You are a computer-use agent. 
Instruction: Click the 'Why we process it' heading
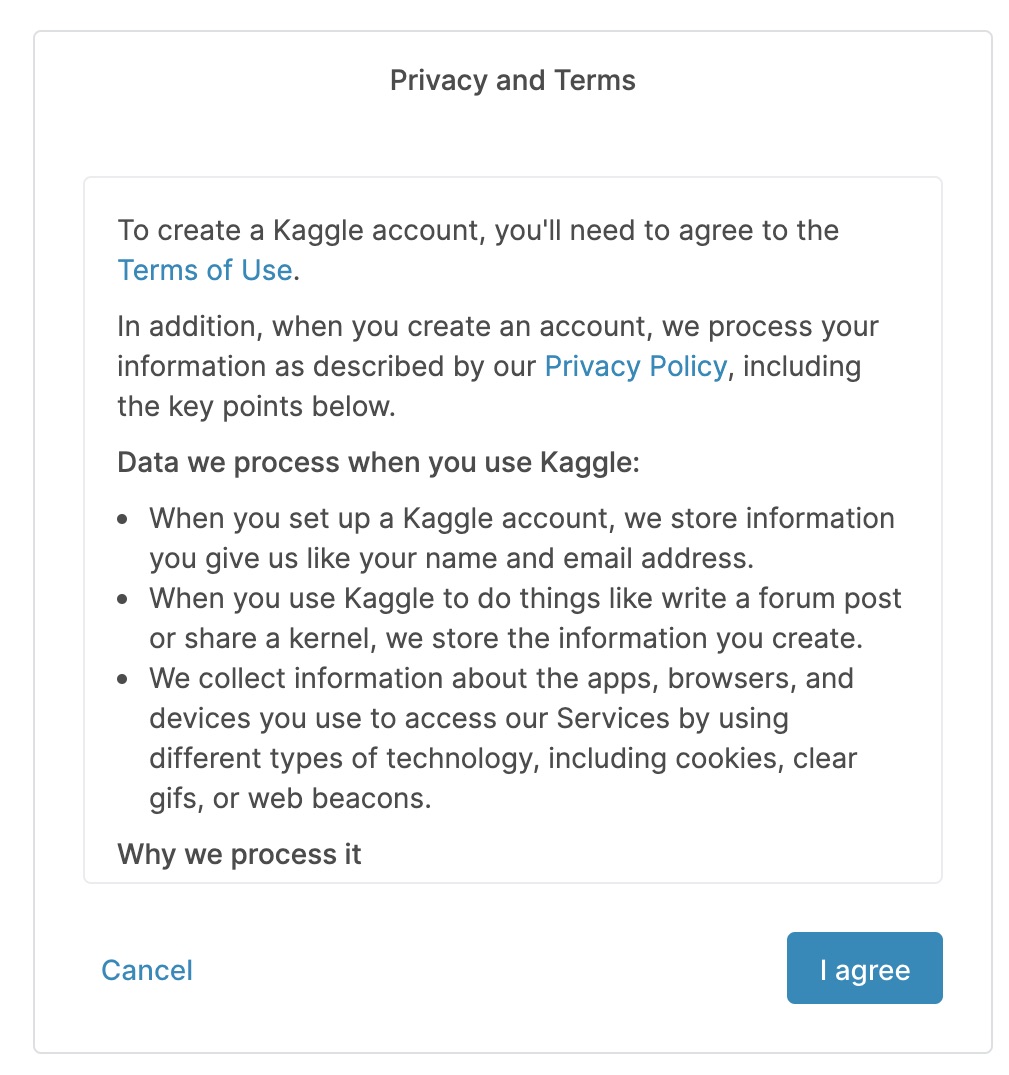pos(239,854)
